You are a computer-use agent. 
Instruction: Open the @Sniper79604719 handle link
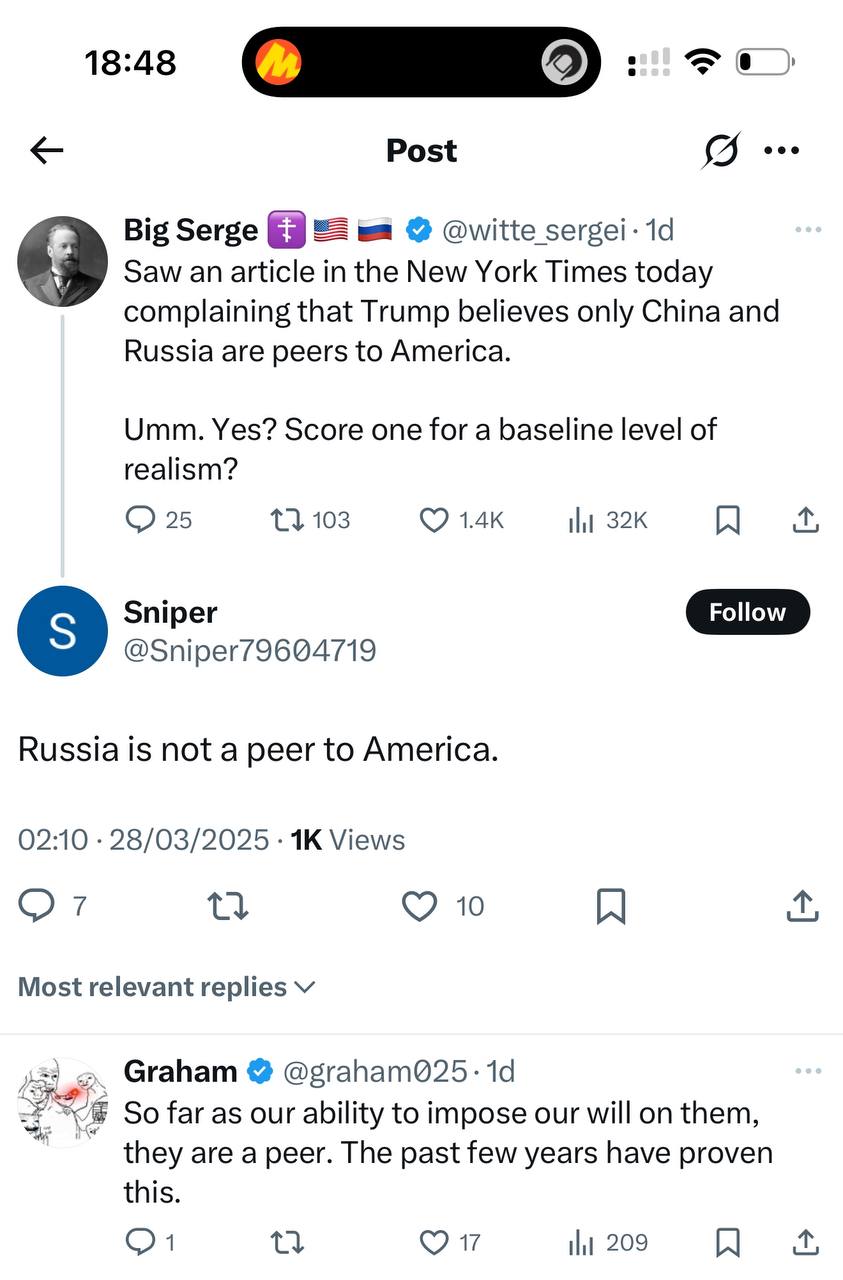(x=249, y=651)
